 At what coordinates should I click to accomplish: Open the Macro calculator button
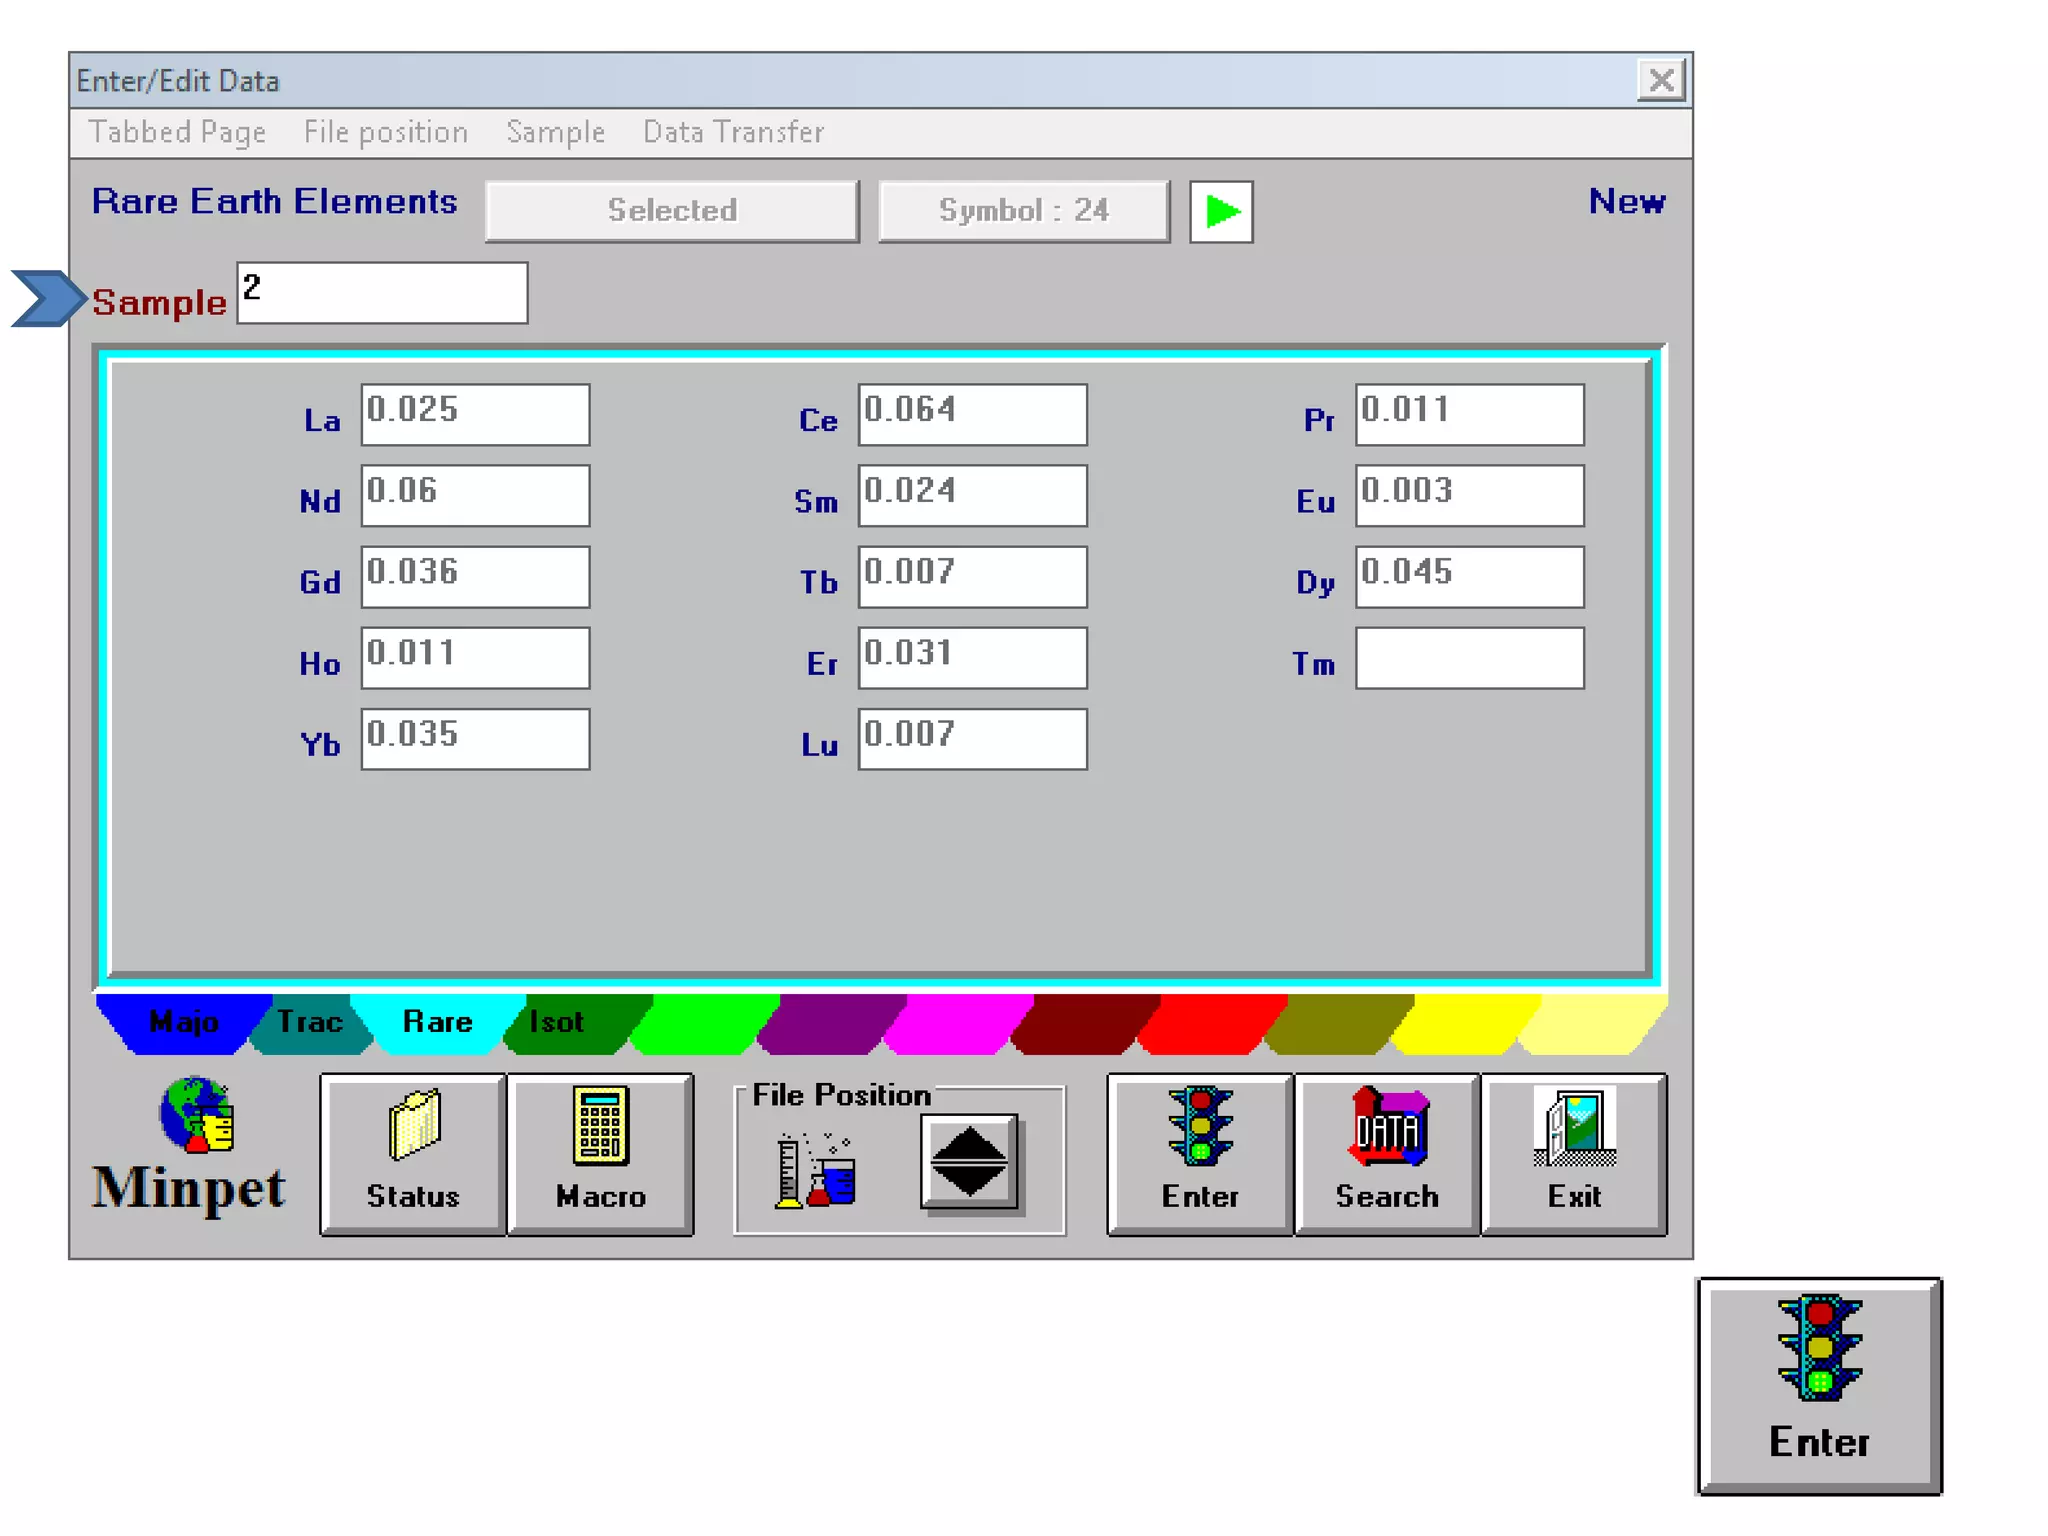click(x=600, y=1154)
